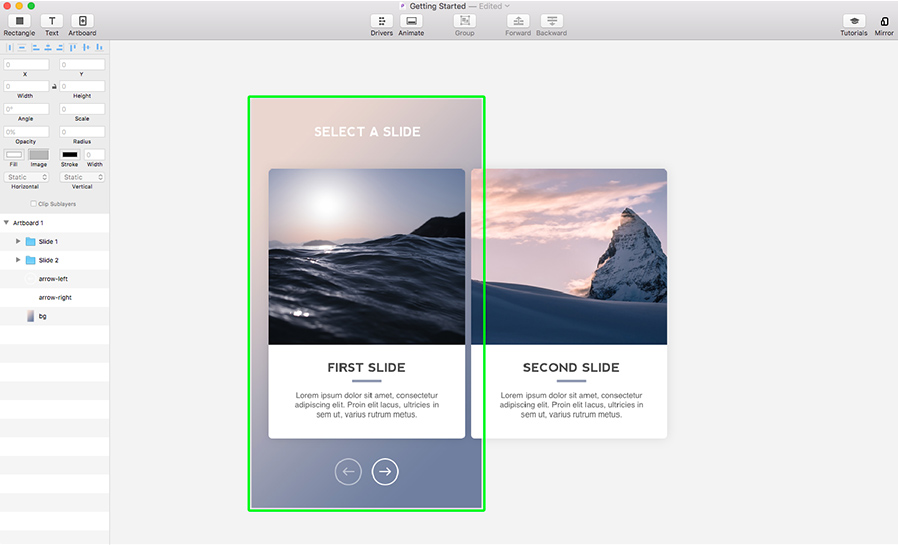Collapse the Artboard 1 layer tree
The image size is (898, 545).
click(x=6, y=223)
